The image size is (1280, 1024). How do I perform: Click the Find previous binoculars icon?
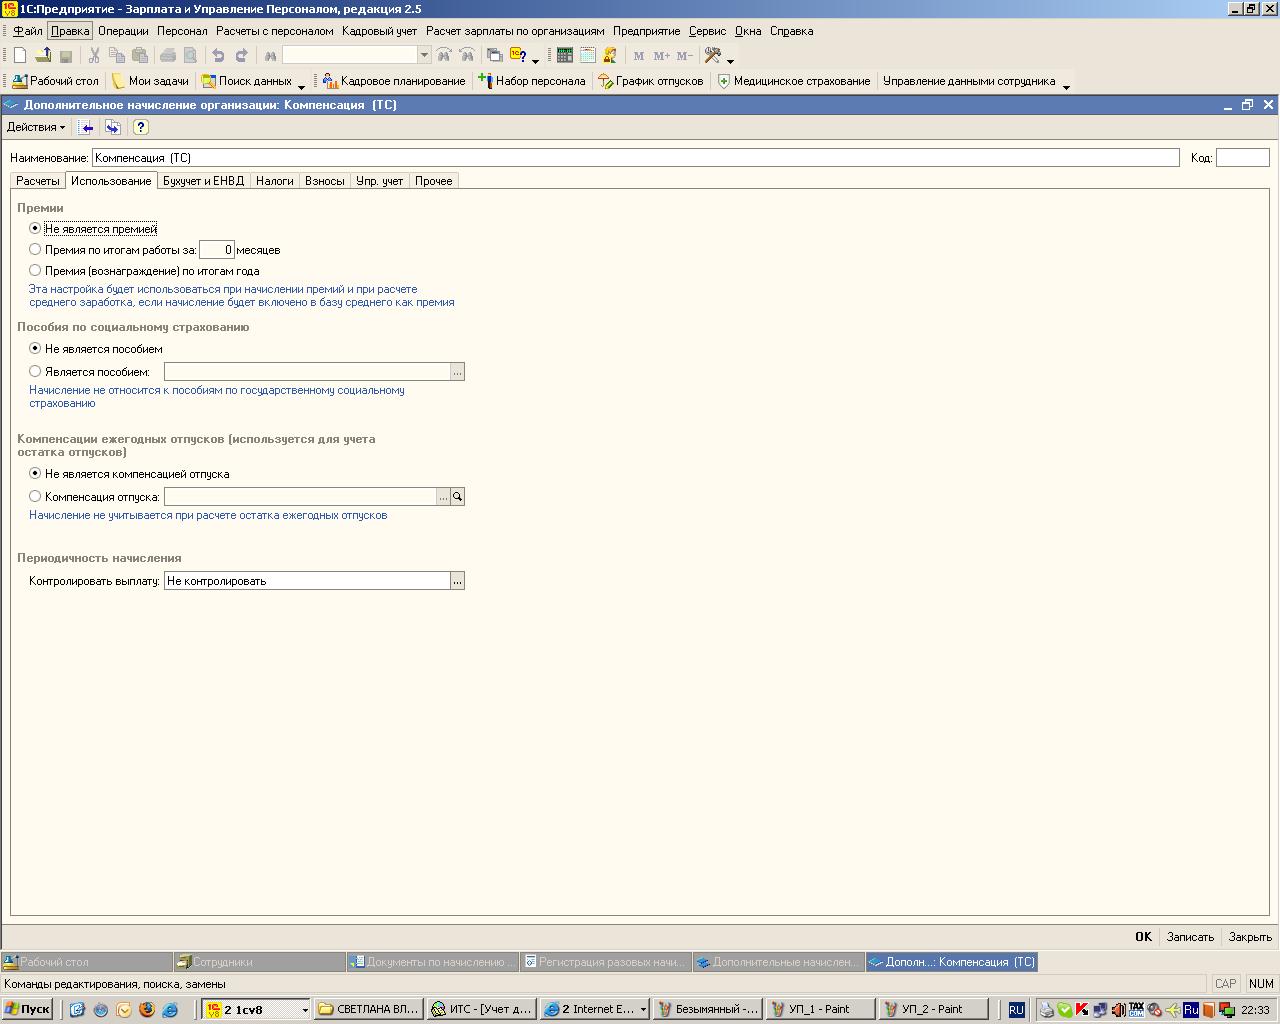pos(466,56)
